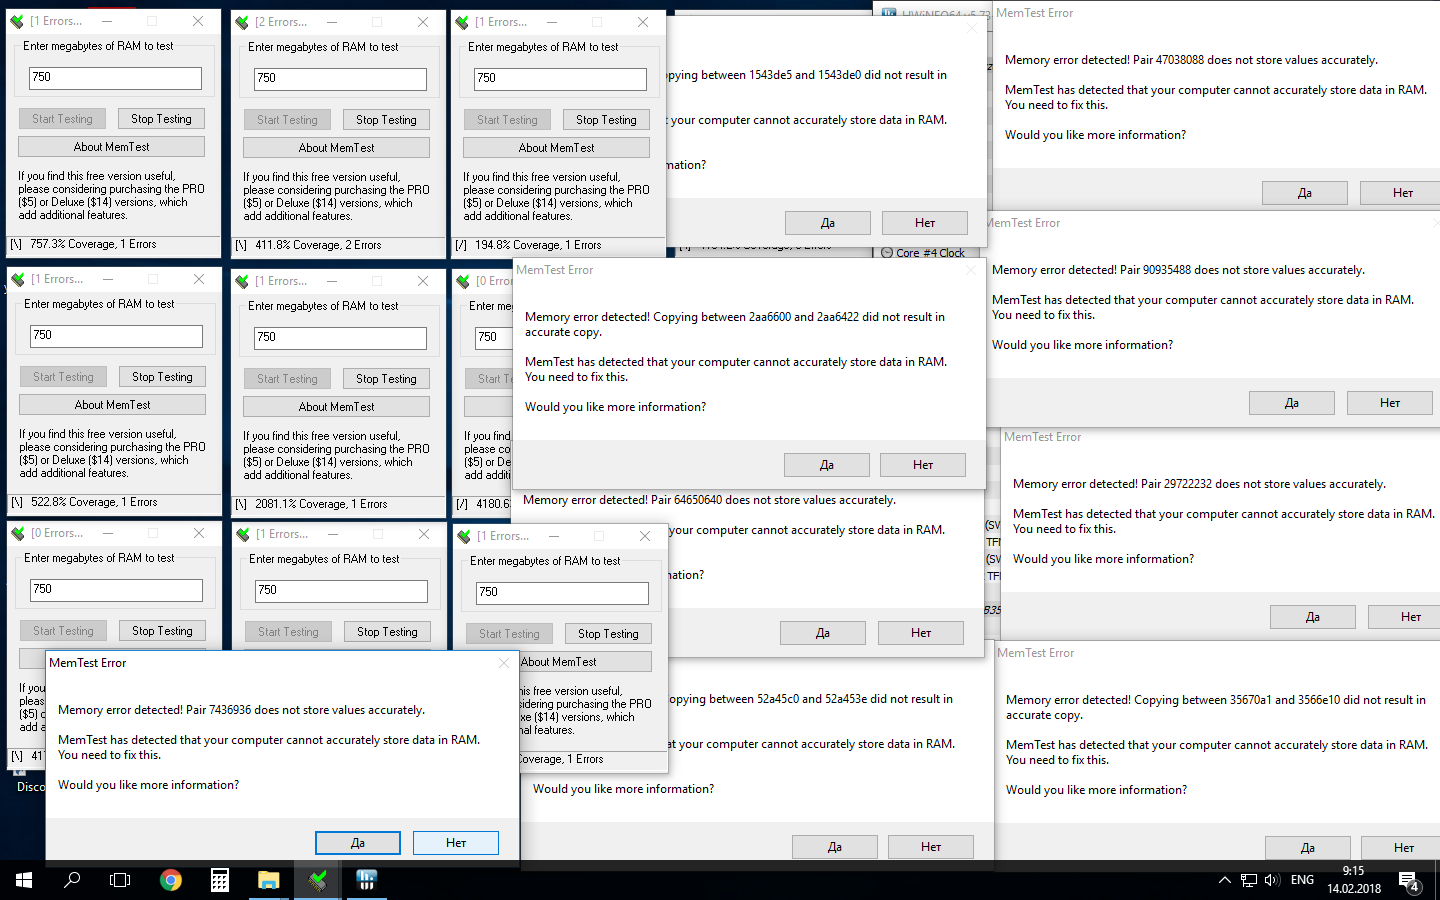
Task: Stop Testing in the 194.8% Coverage window
Action: pyautogui.click(x=606, y=120)
